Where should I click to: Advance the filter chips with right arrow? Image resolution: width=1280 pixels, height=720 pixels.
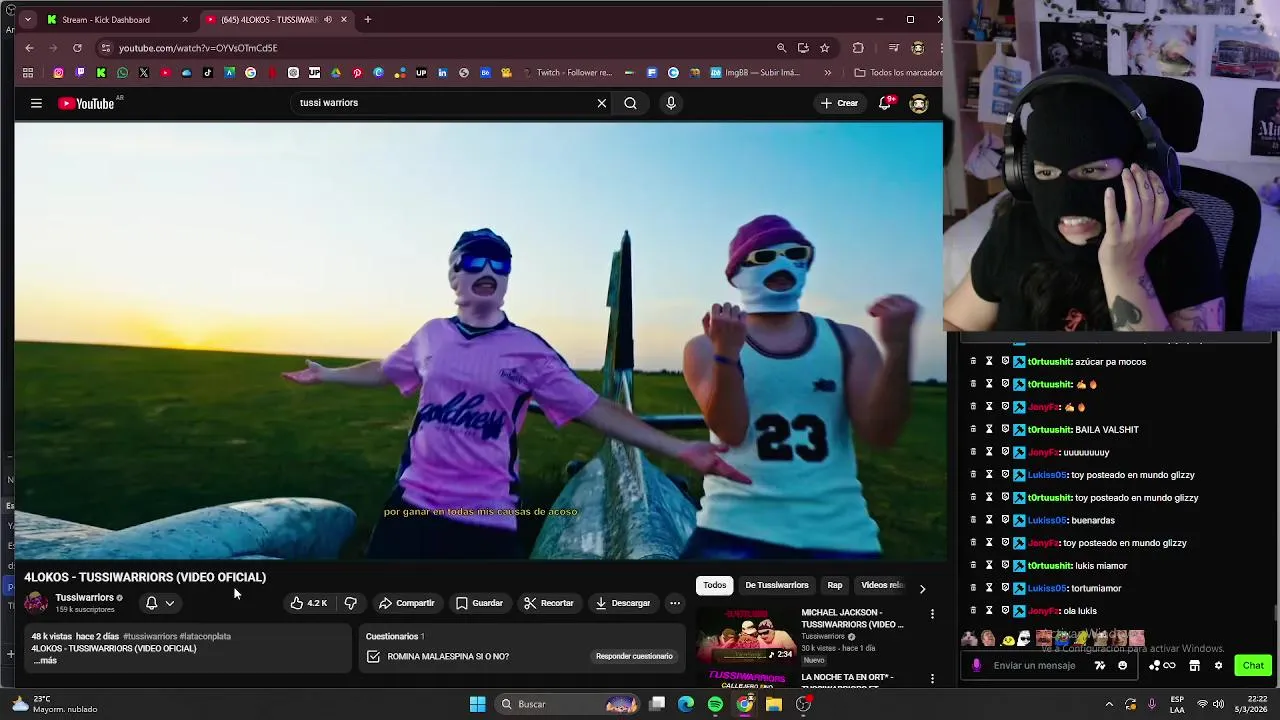point(922,589)
